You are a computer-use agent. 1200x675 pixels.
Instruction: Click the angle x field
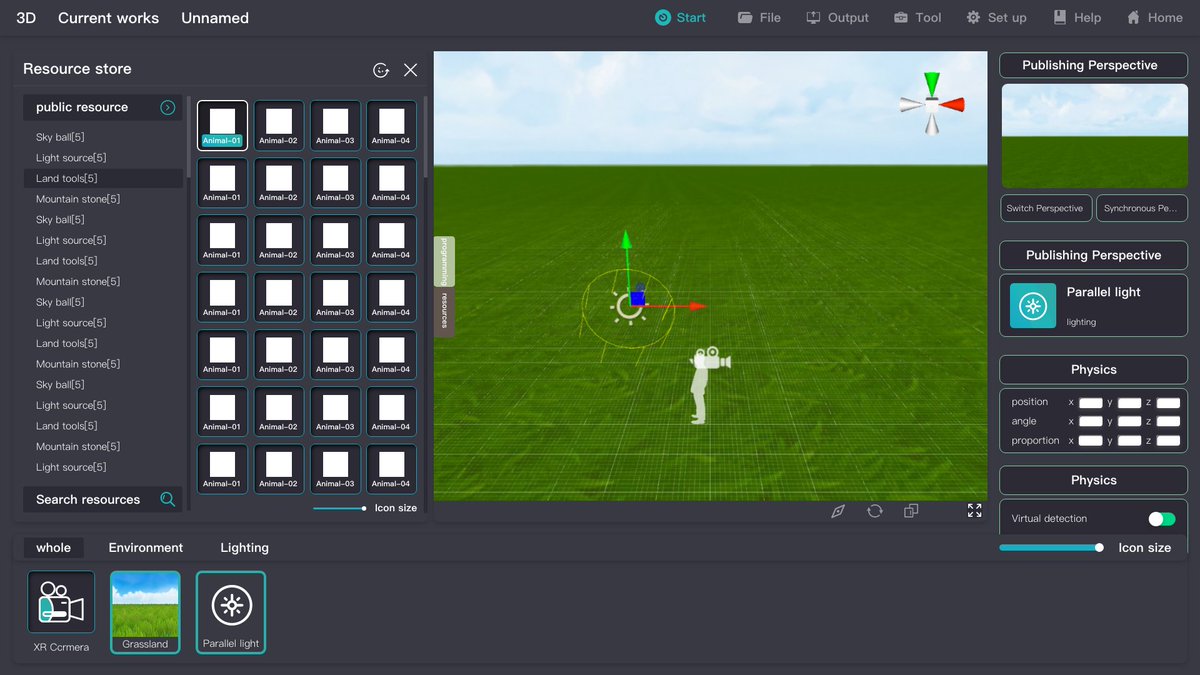(x=1091, y=422)
